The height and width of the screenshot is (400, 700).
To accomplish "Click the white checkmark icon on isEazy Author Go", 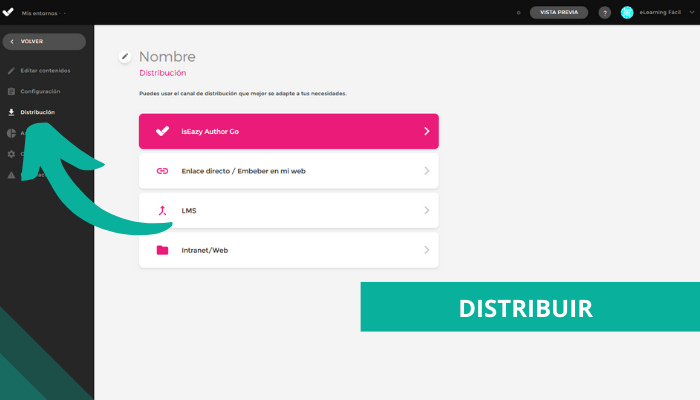I will [162, 131].
